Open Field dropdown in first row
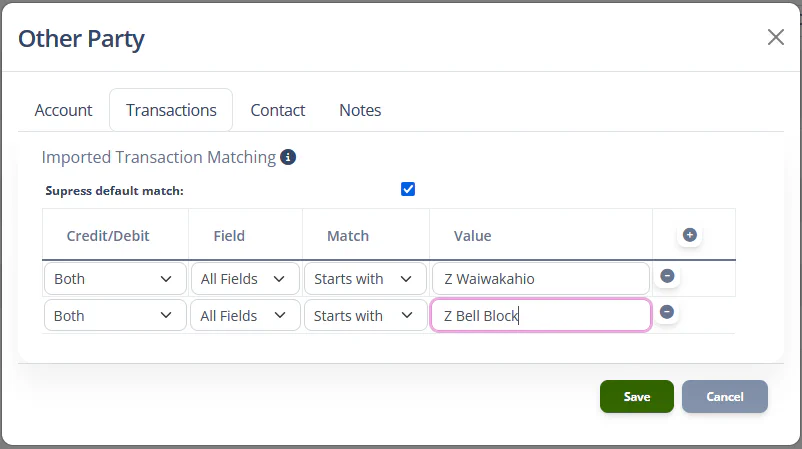Viewport: 802px width, 449px height. point(245,279)
